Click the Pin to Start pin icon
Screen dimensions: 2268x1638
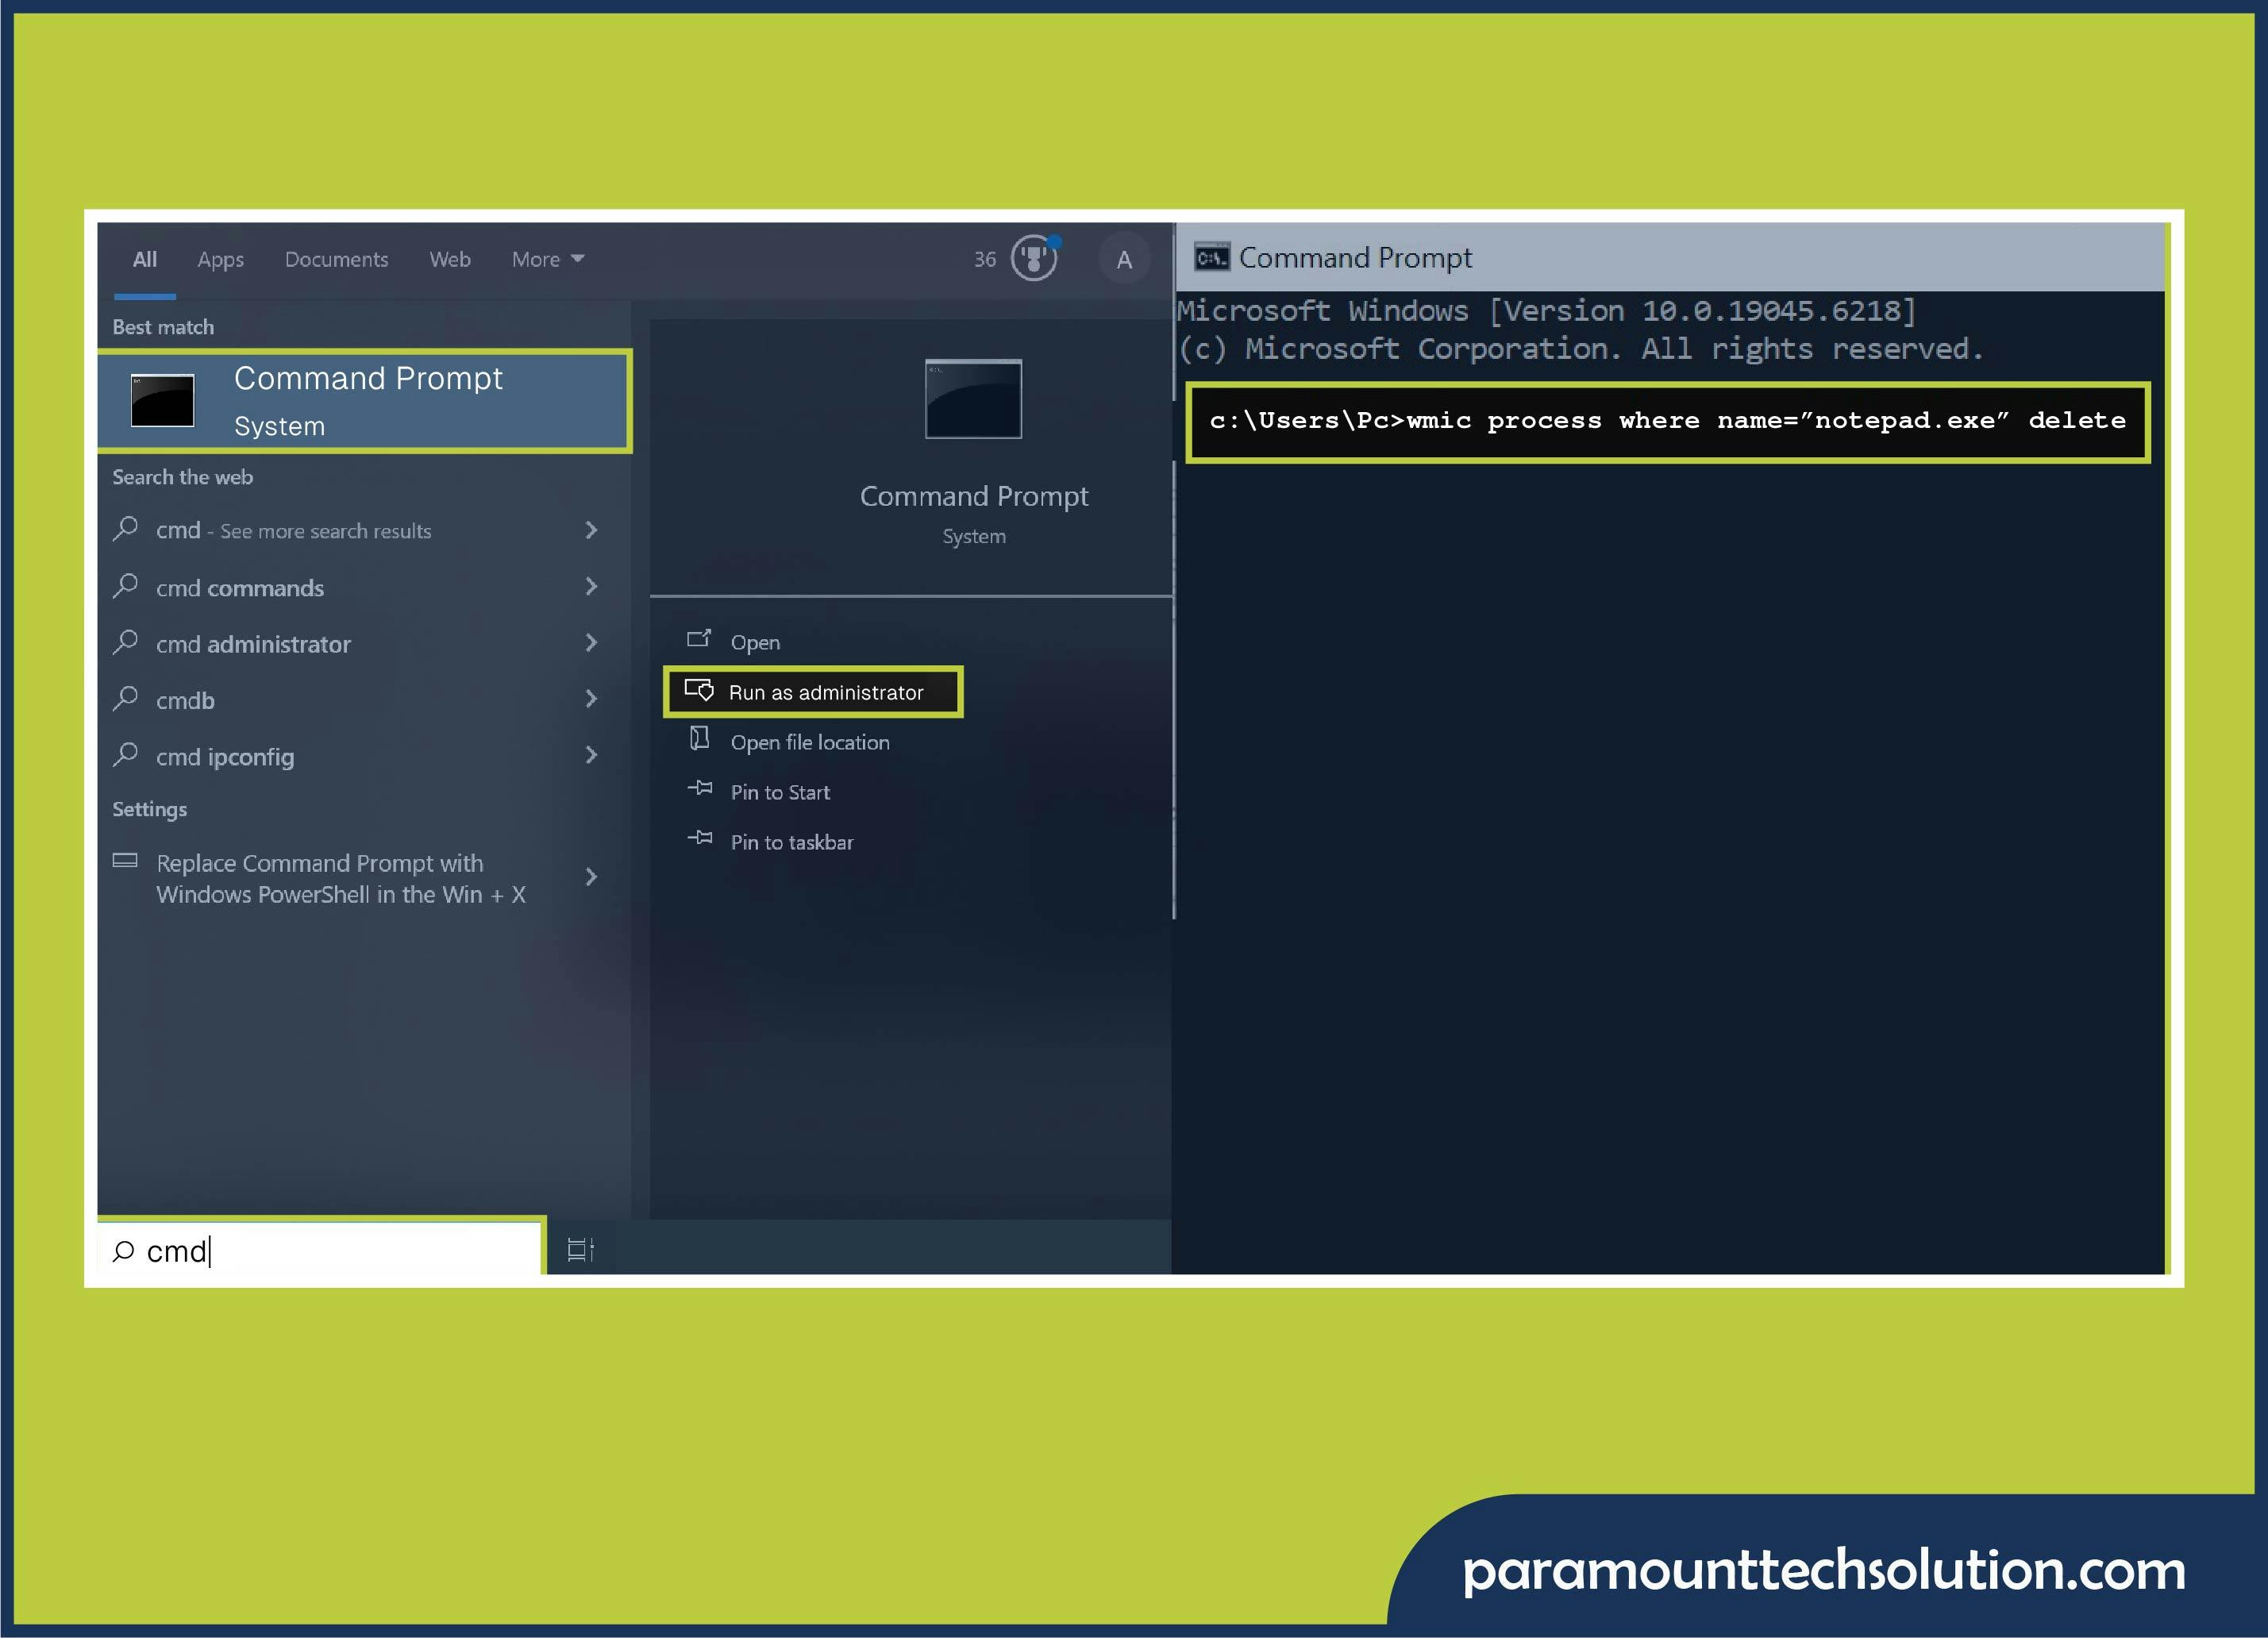tap(700, 788)
